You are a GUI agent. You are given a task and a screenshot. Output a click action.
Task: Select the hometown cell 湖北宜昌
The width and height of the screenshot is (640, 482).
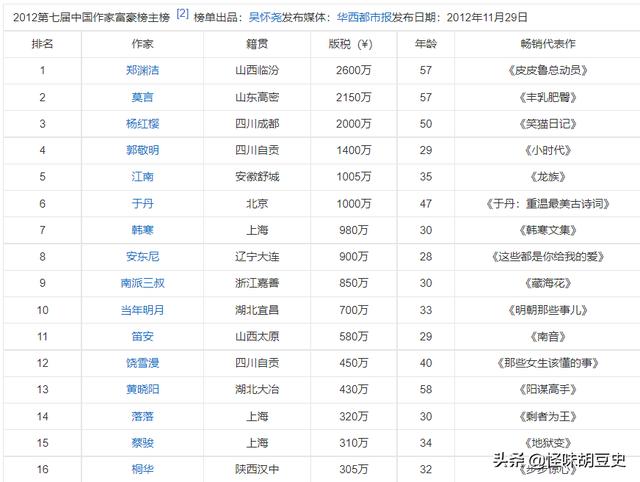point(257,310)
